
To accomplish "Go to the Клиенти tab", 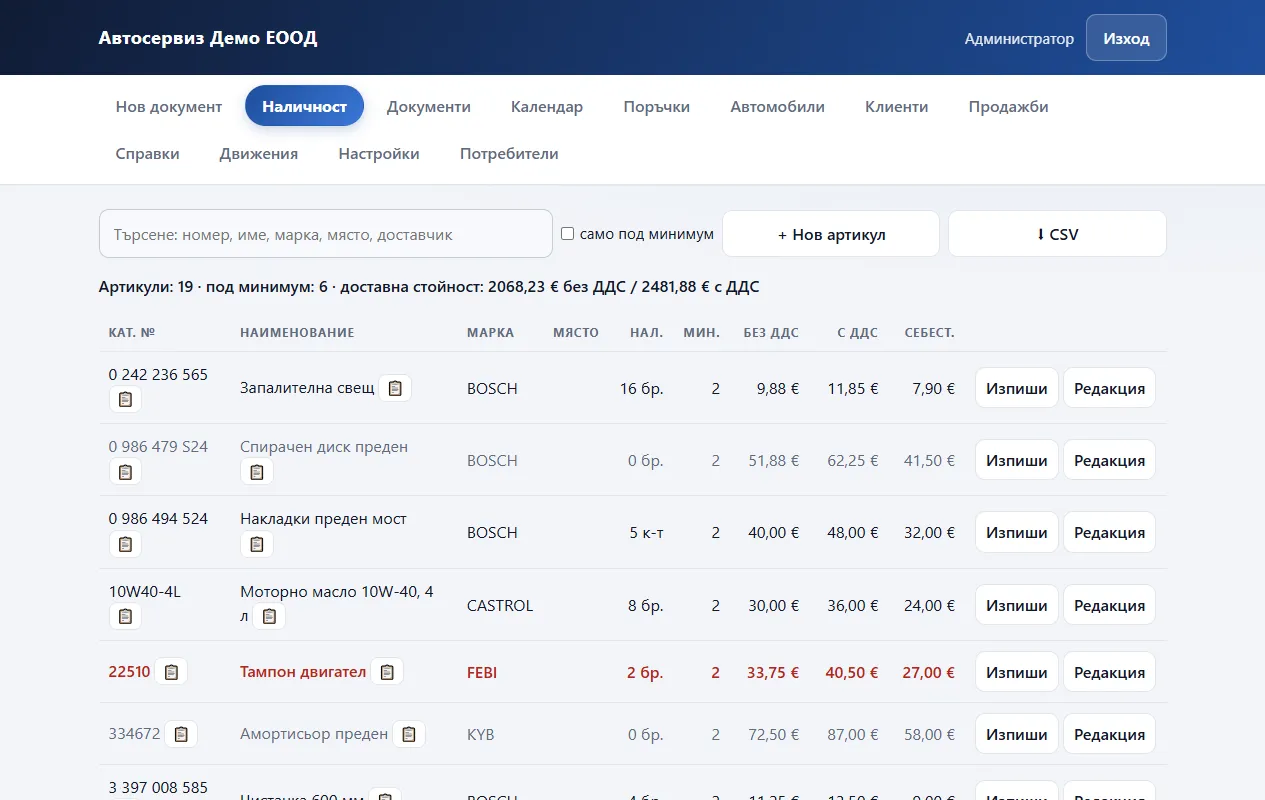I will click(x=897, y=106).
